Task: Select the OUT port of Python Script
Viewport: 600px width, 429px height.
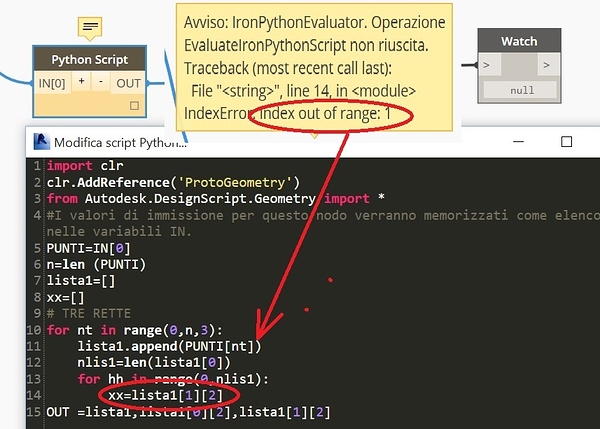Action: click(x=128, y=83)
